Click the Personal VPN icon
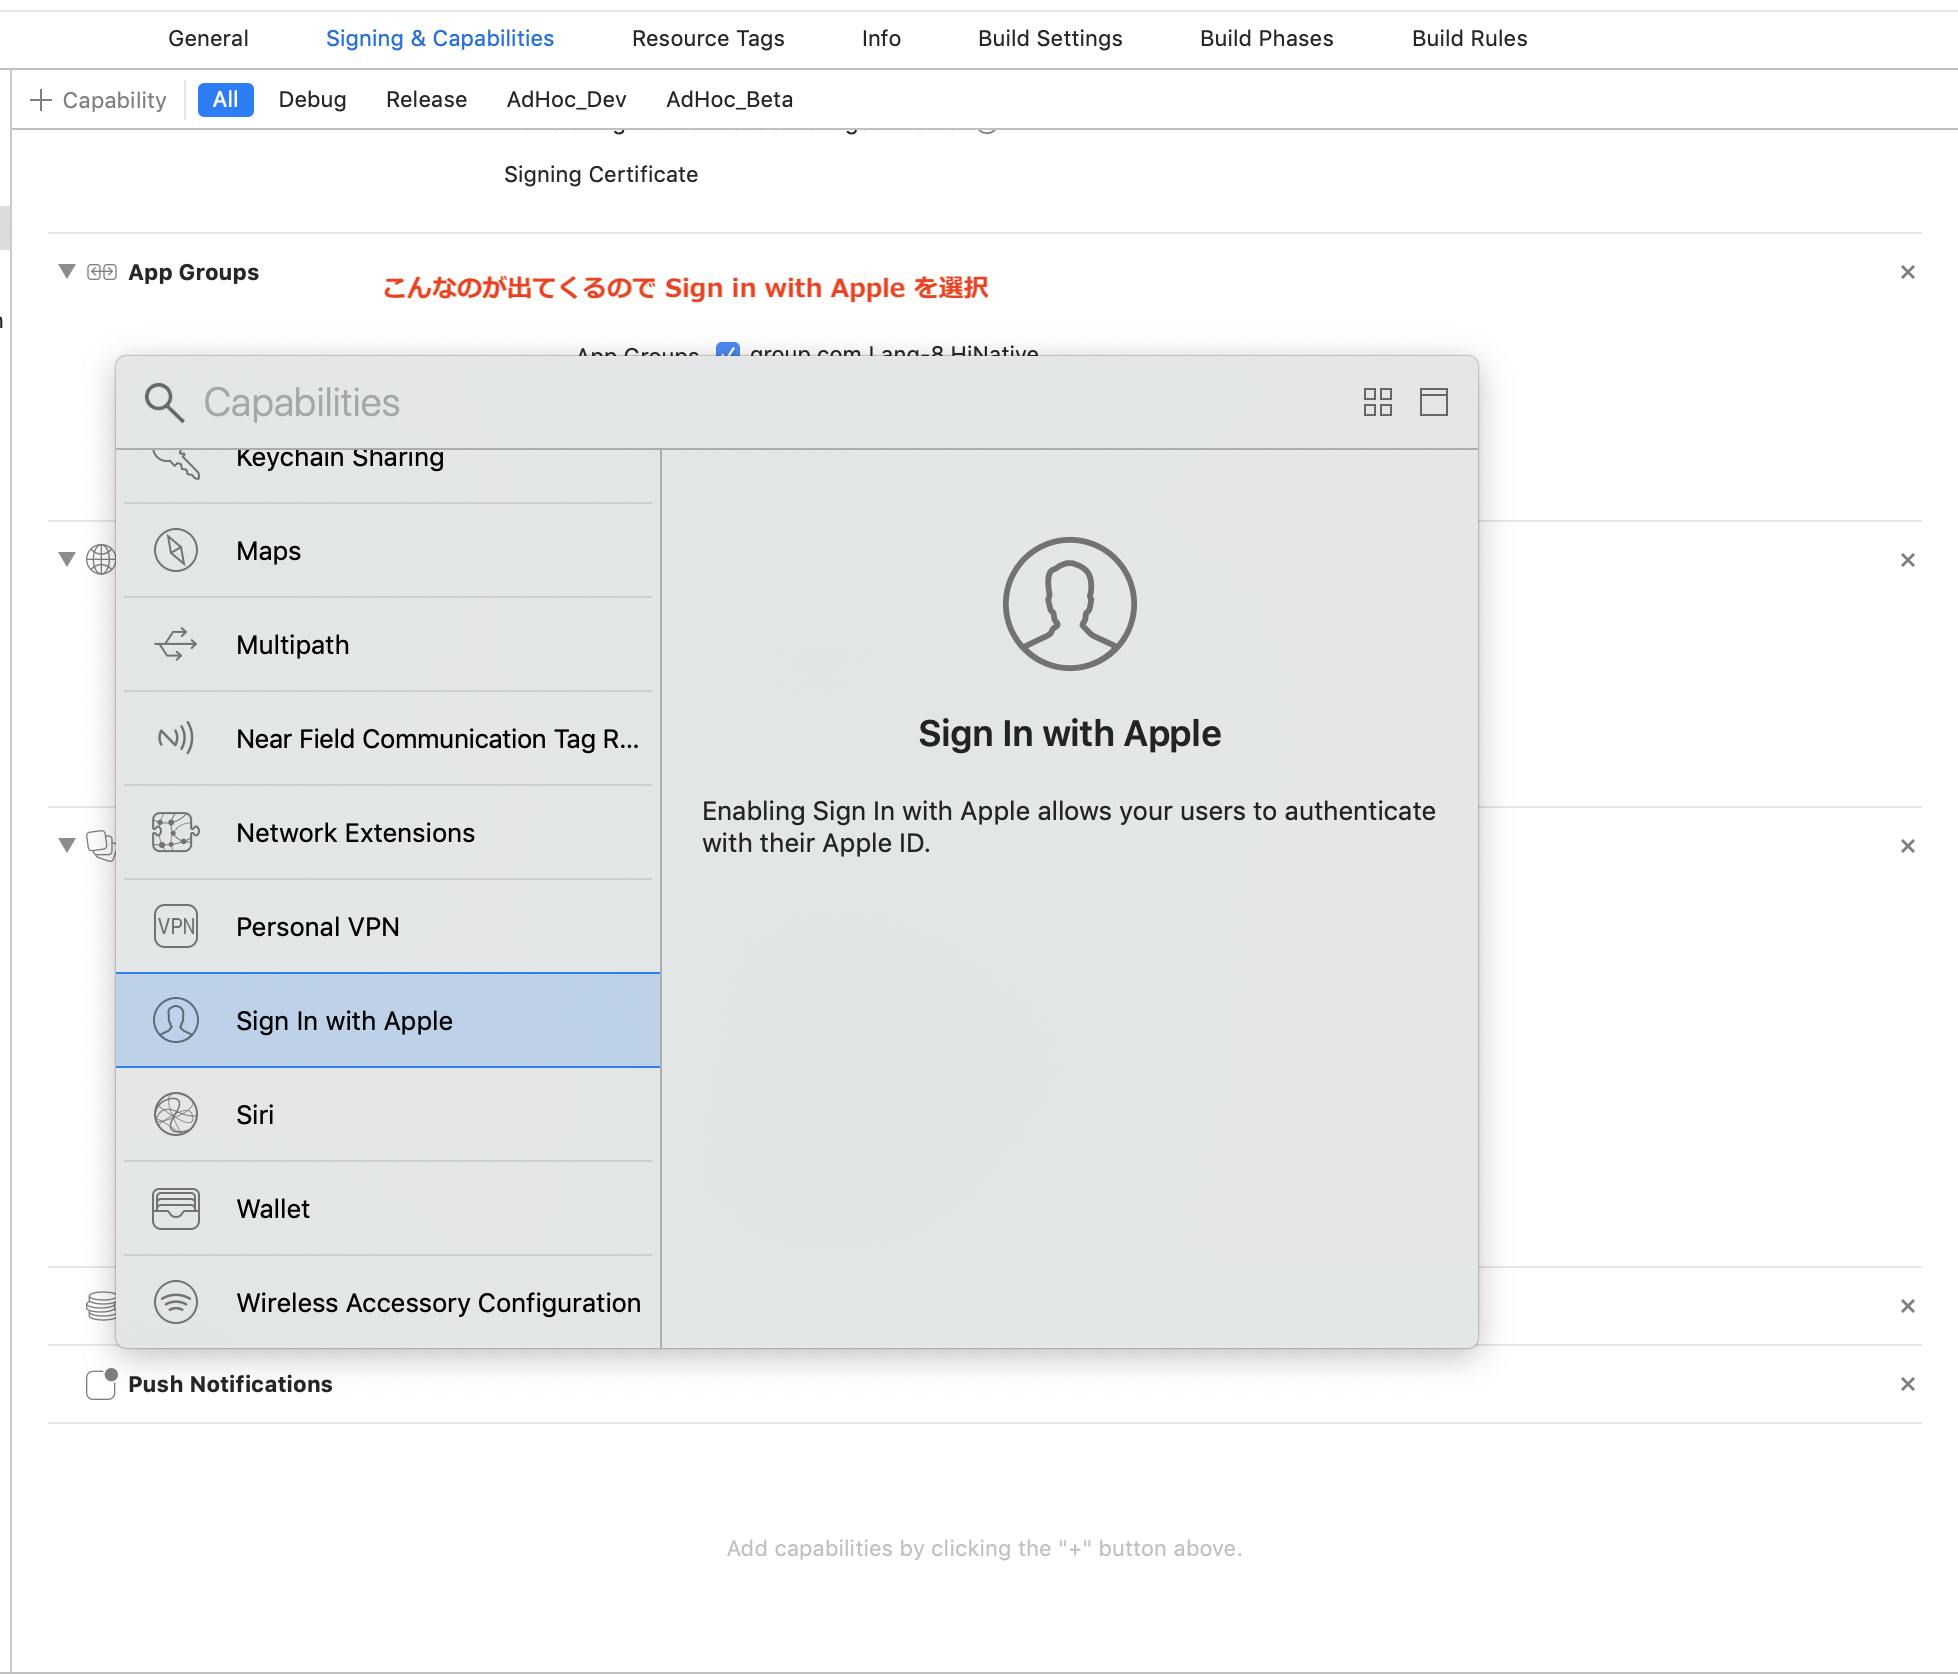1958x1674 pixels. 176,927
